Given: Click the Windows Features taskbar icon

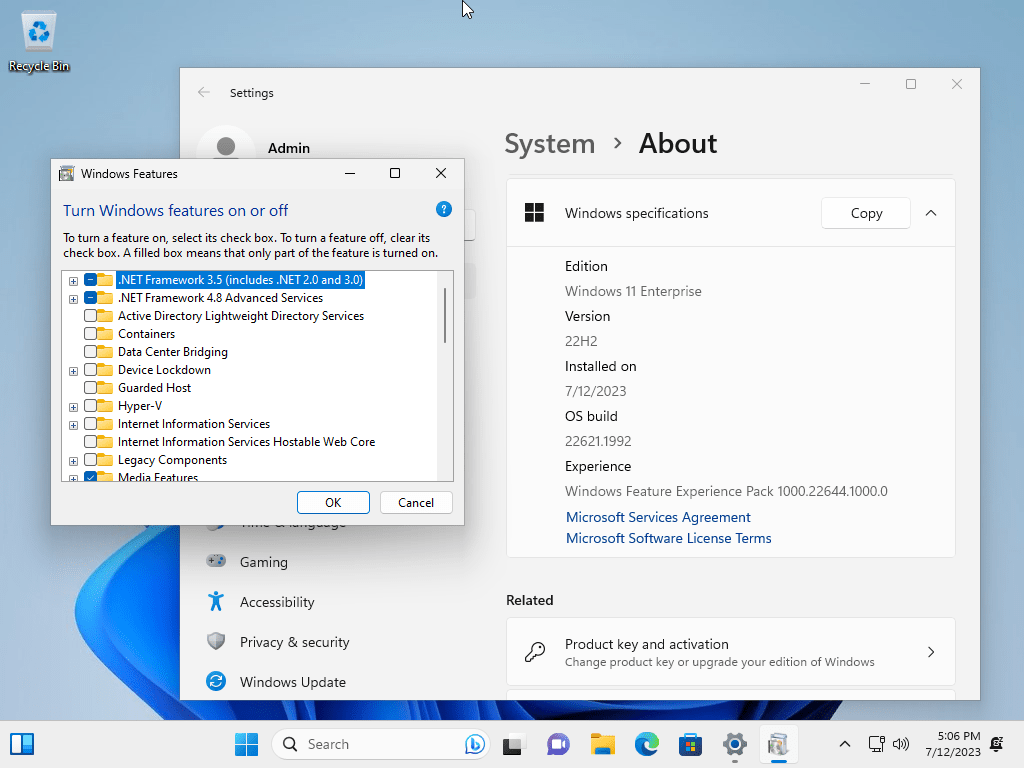Looking at the screenshot, I should [x=778, y=744].
